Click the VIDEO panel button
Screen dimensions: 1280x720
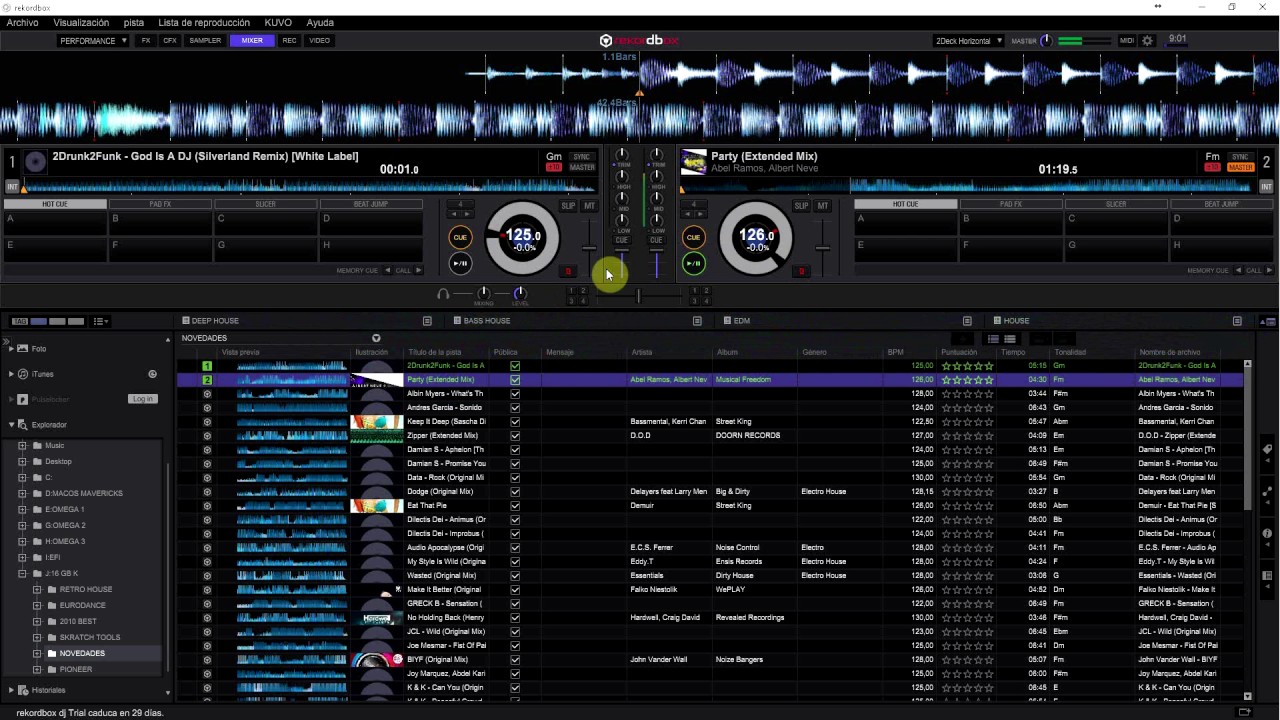319,41
